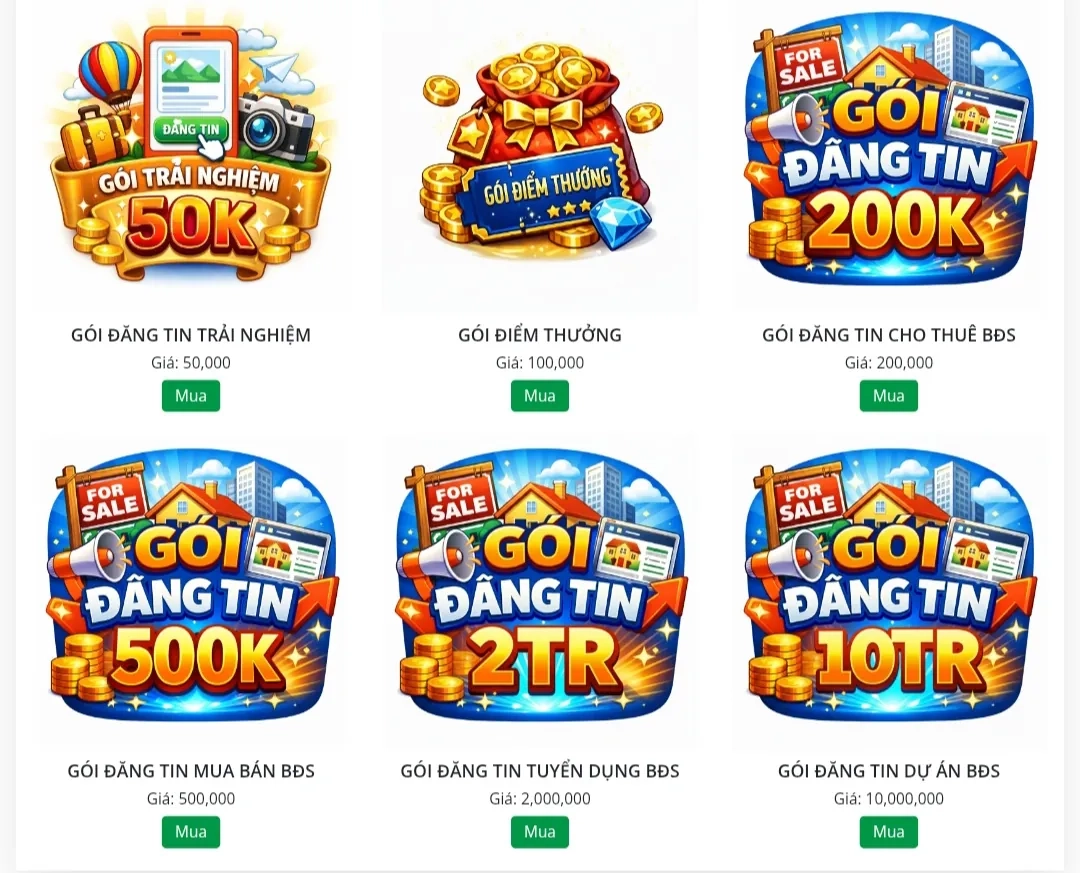This screenshot has height=873, width=1080.
Task: Open the GÓI ĐIỂM THƯỞNG title
Action: [x=540, y=334]
